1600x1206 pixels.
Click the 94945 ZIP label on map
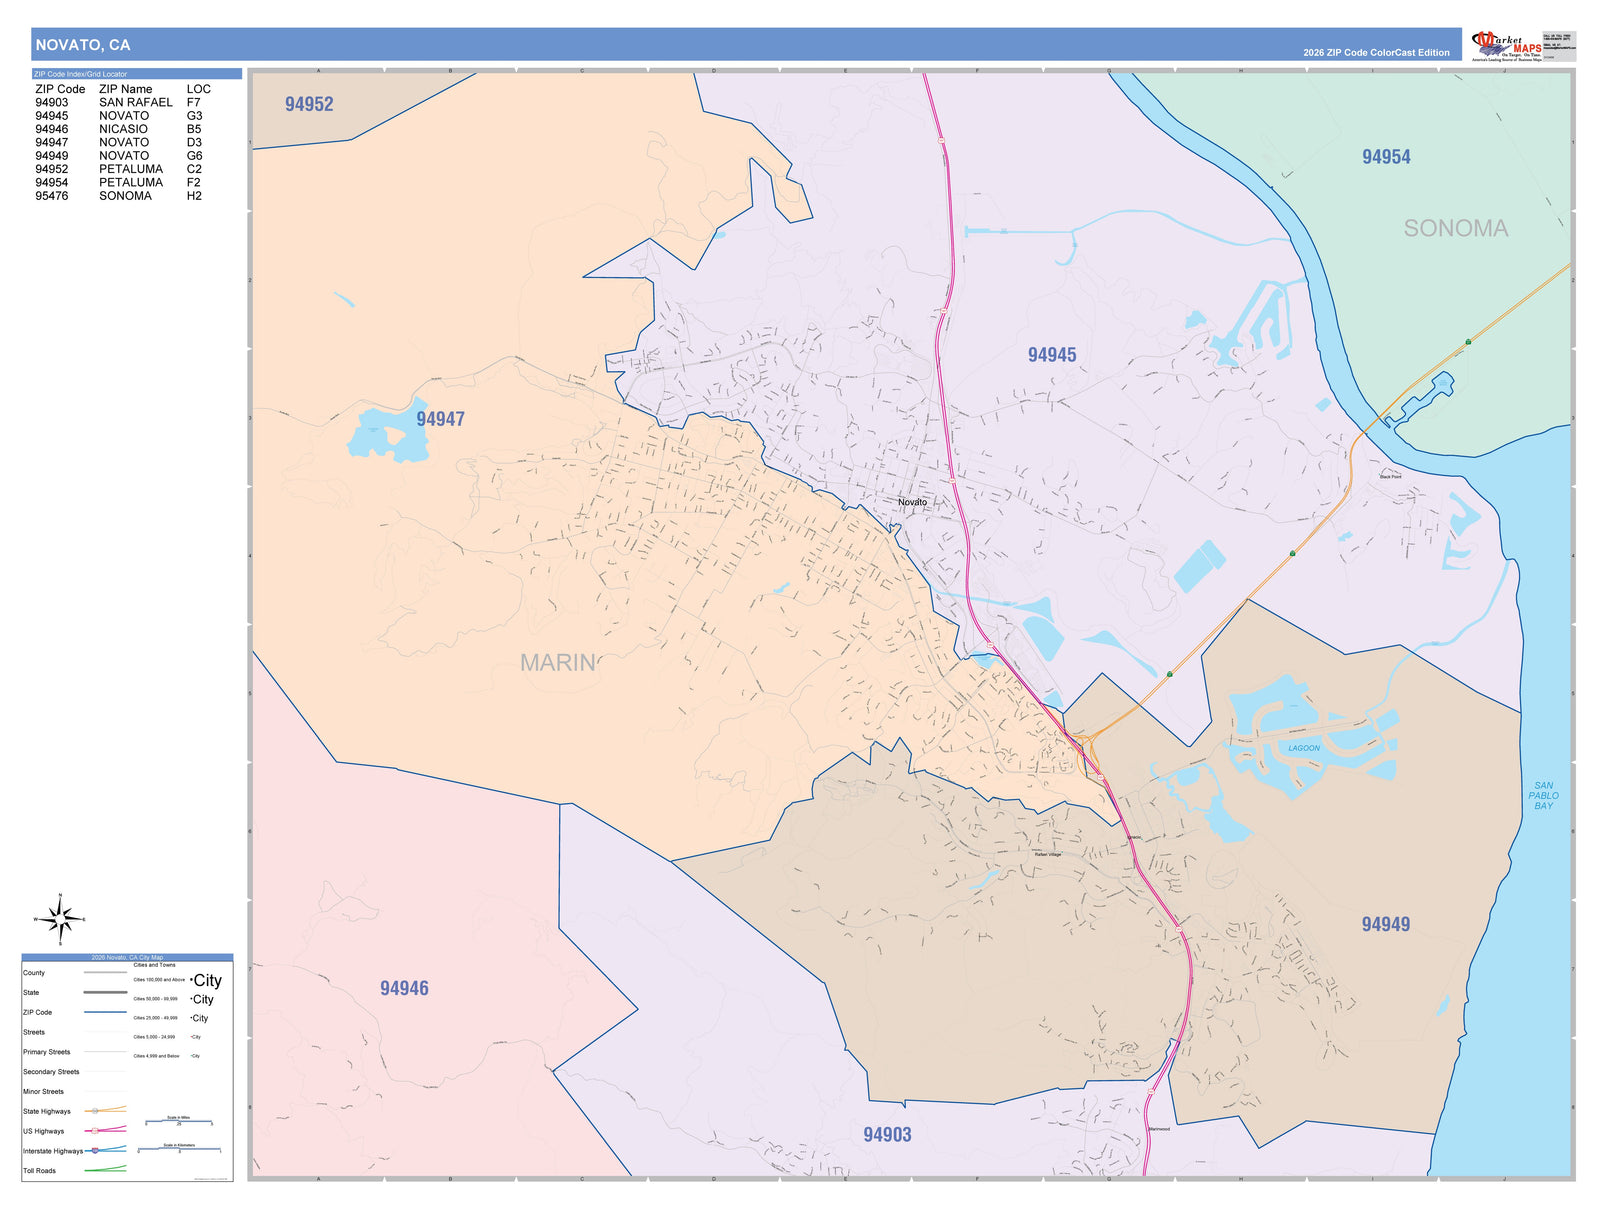point(1052,355)
